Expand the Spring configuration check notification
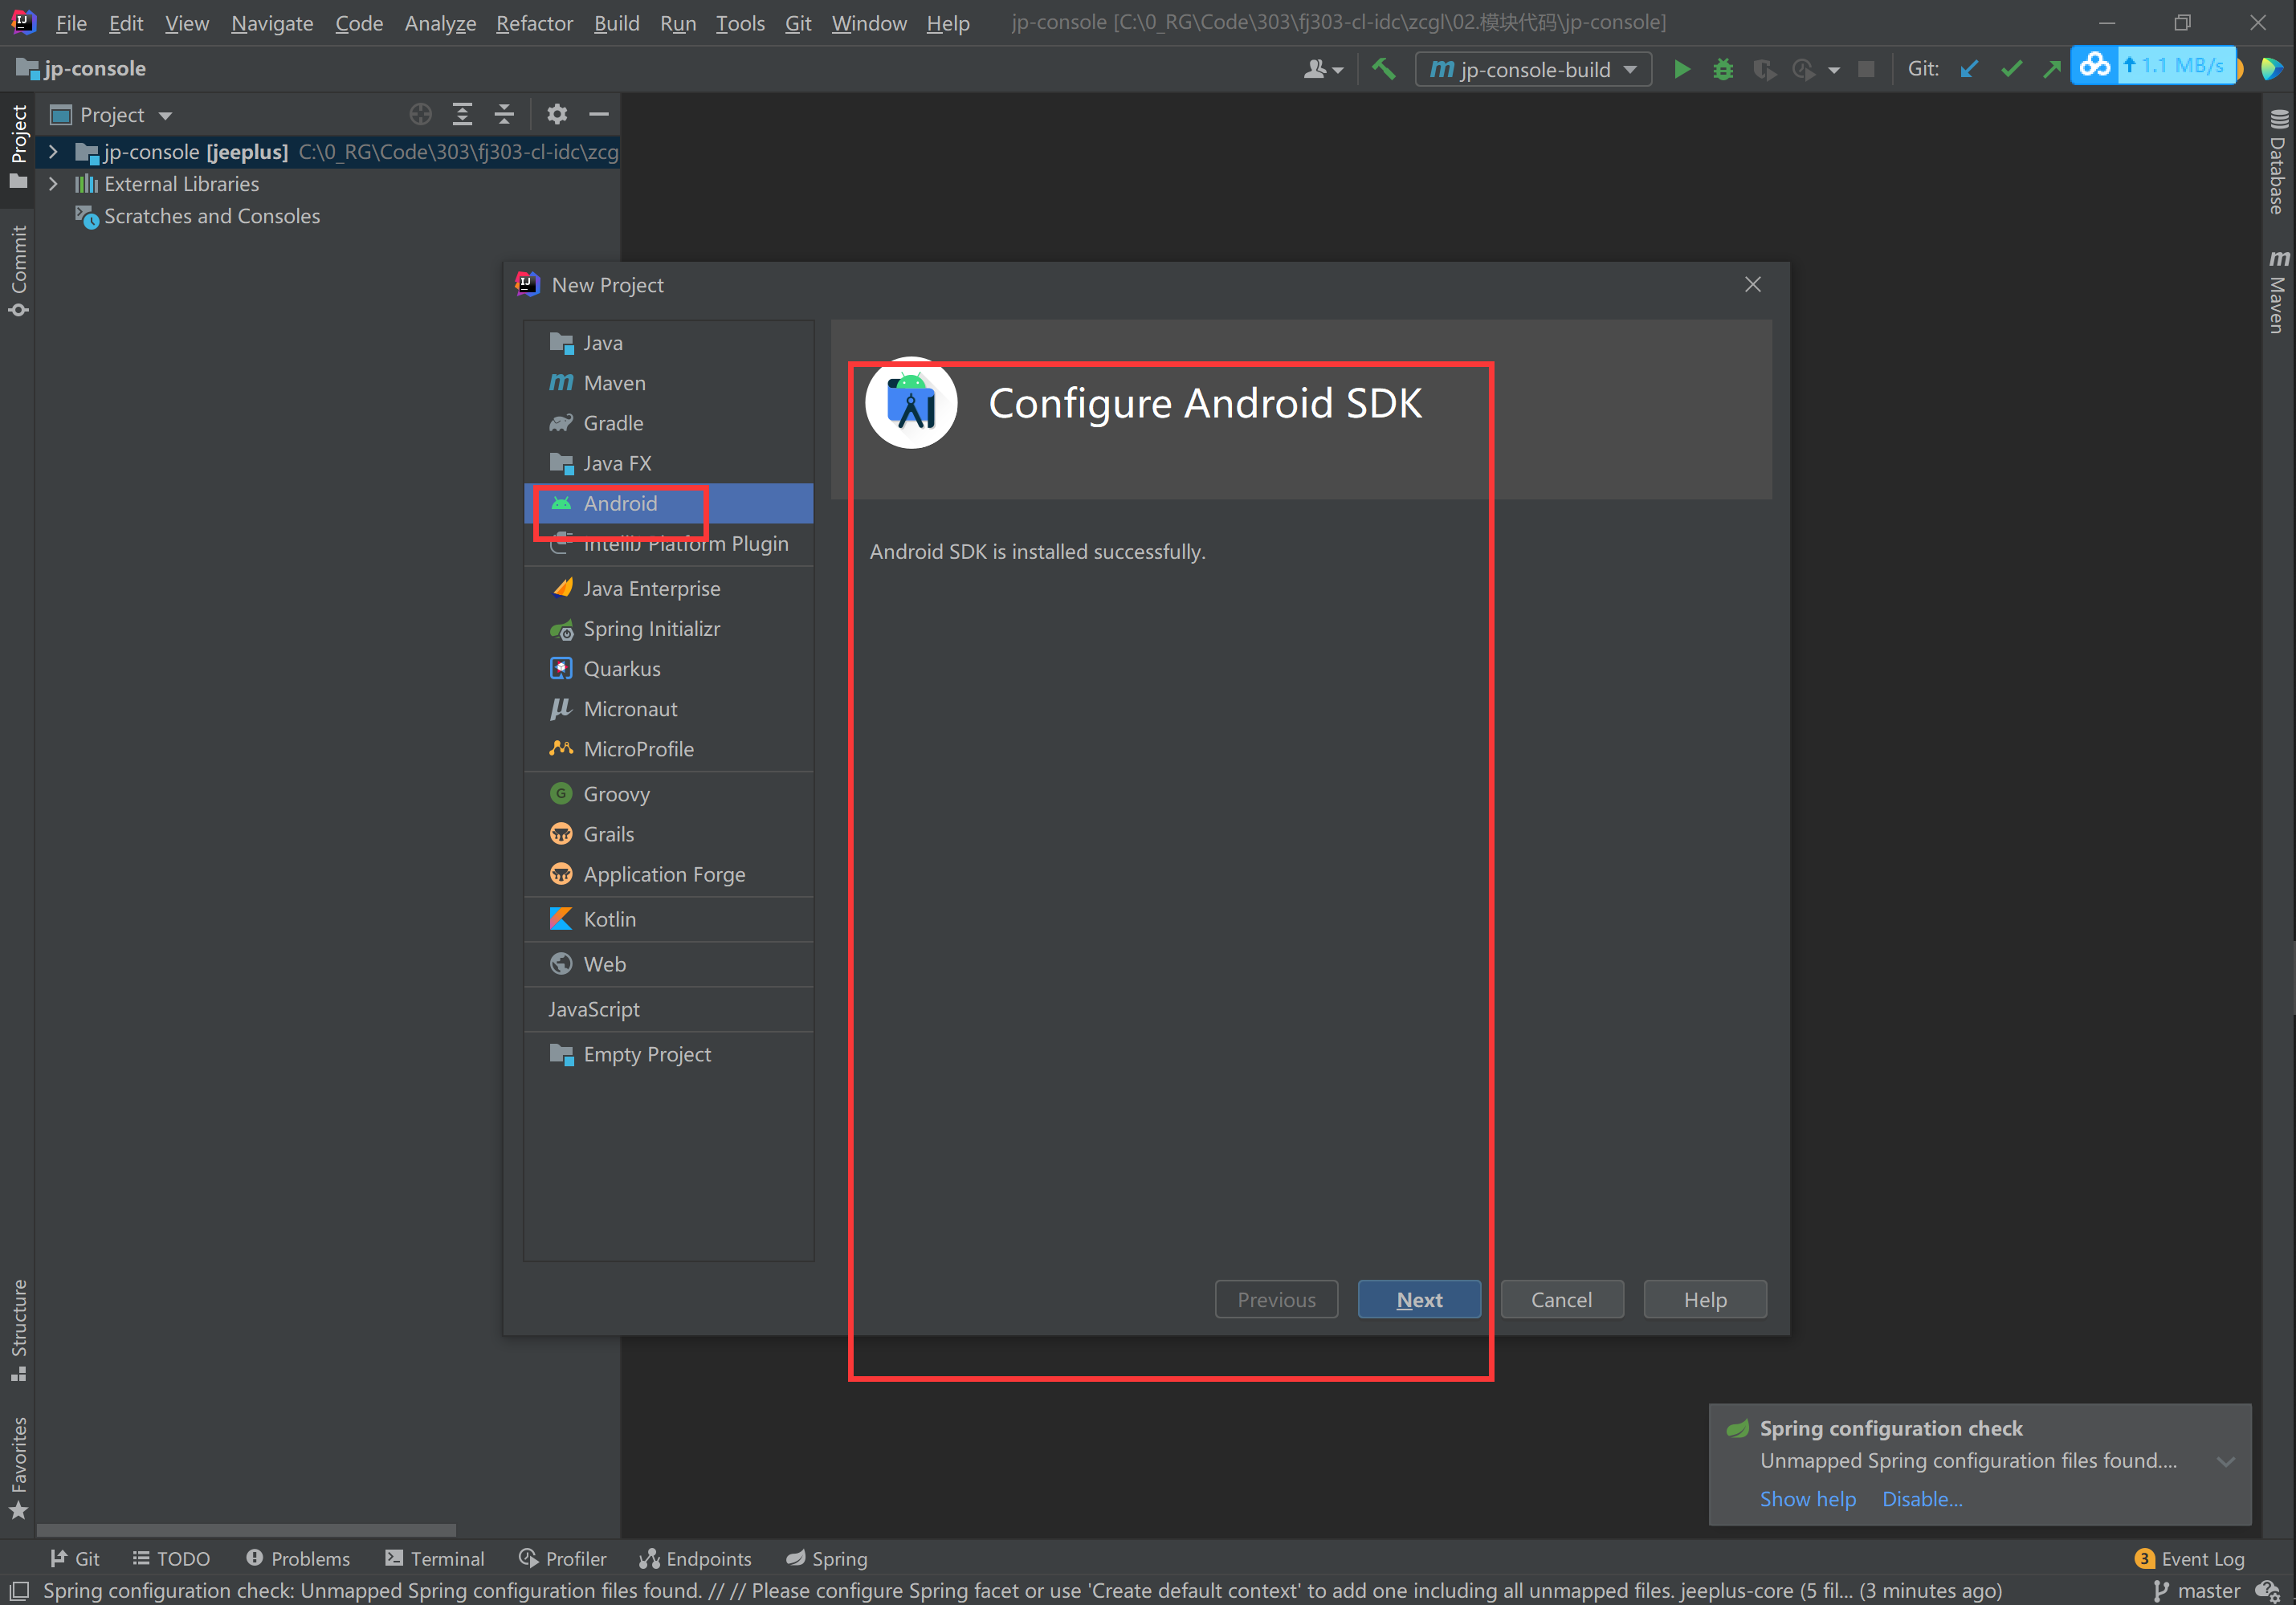 (2226, 1461)
